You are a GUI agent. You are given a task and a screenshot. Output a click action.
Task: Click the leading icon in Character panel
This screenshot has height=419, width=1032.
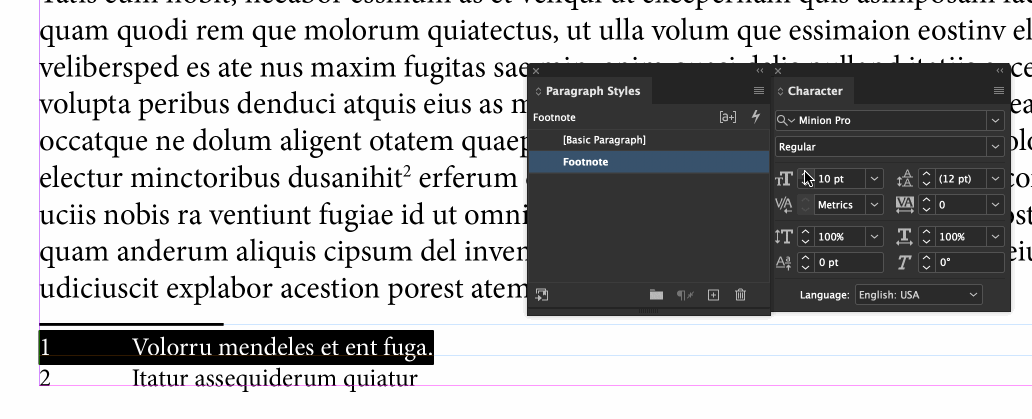(x=905, y=179)
